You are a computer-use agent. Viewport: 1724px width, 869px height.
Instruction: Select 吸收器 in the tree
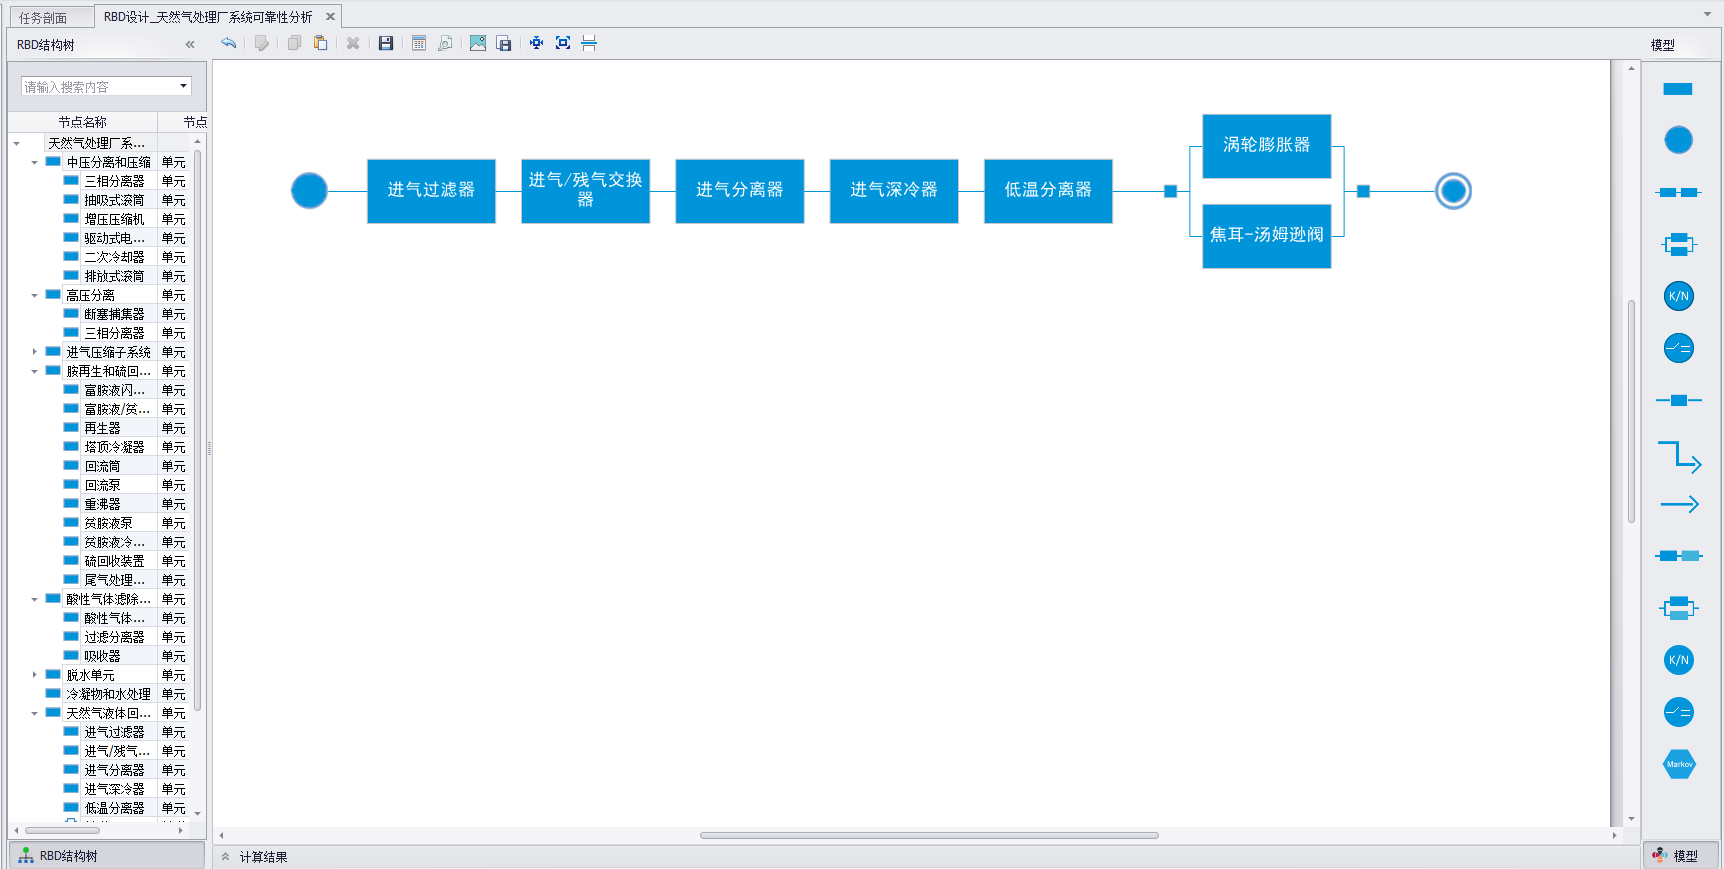102,656
